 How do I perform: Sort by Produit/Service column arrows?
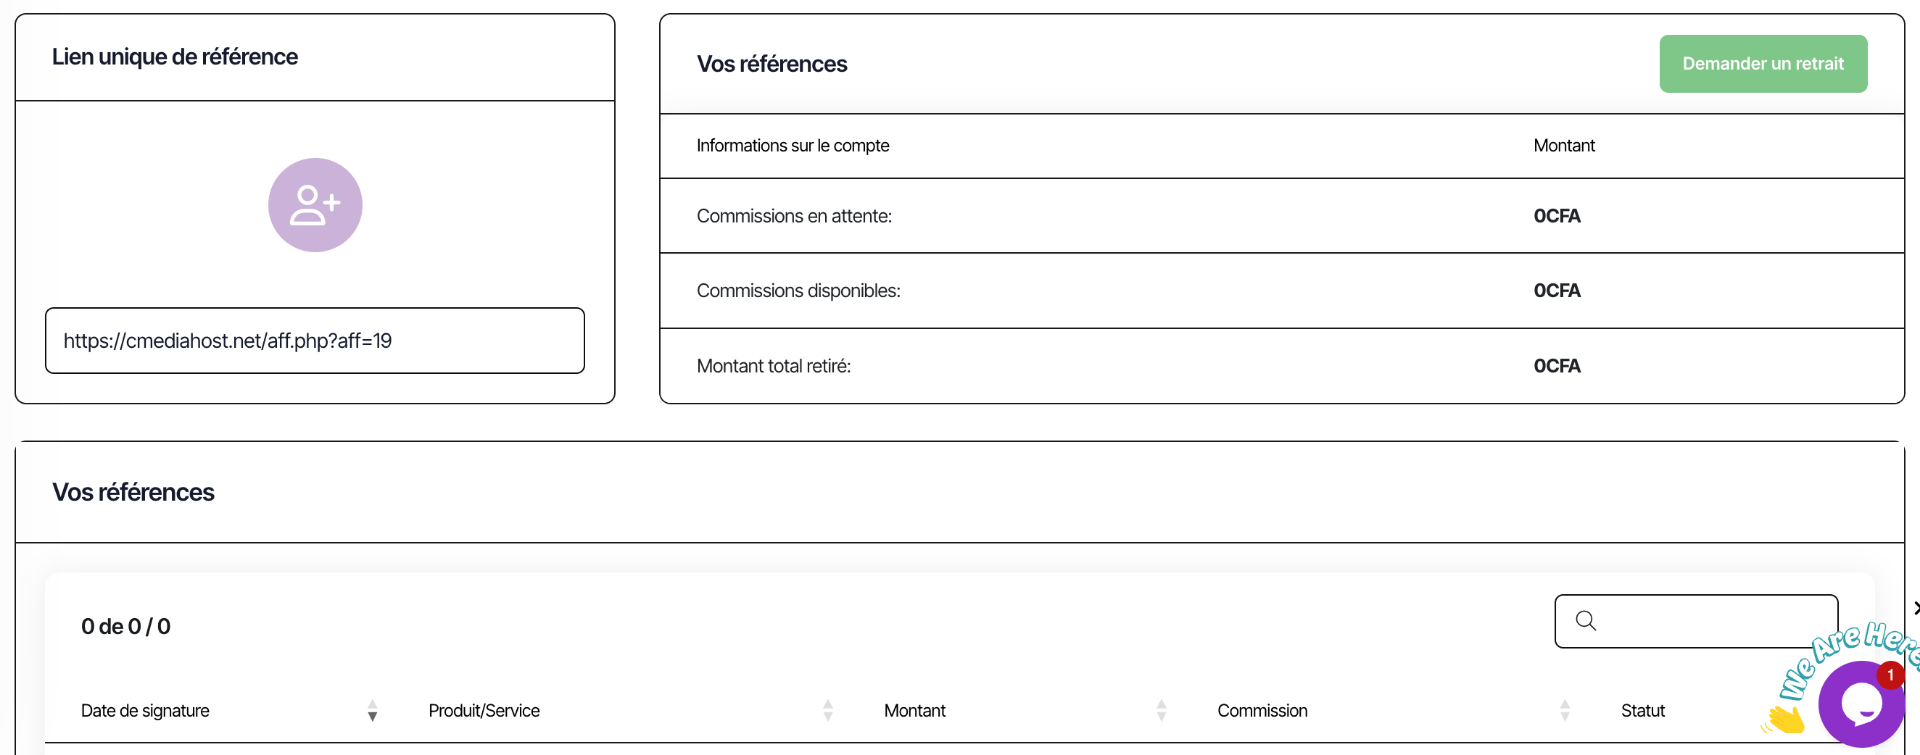tap(828, 711)
